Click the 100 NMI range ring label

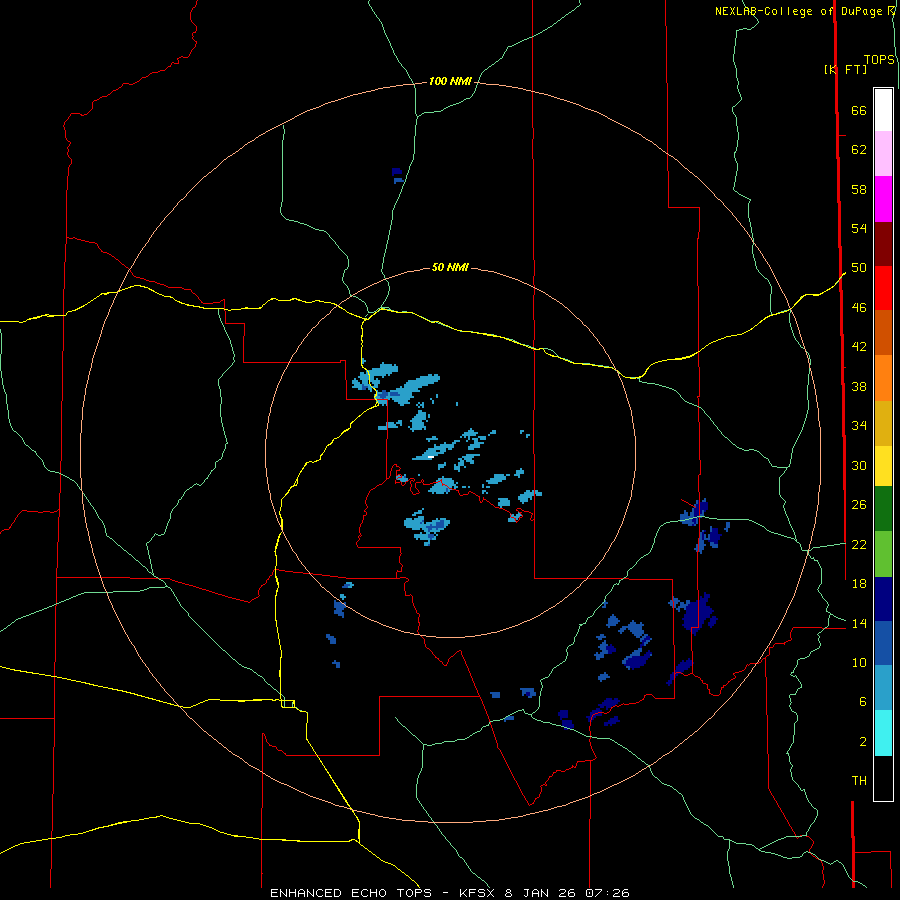(x=450, y=82)
